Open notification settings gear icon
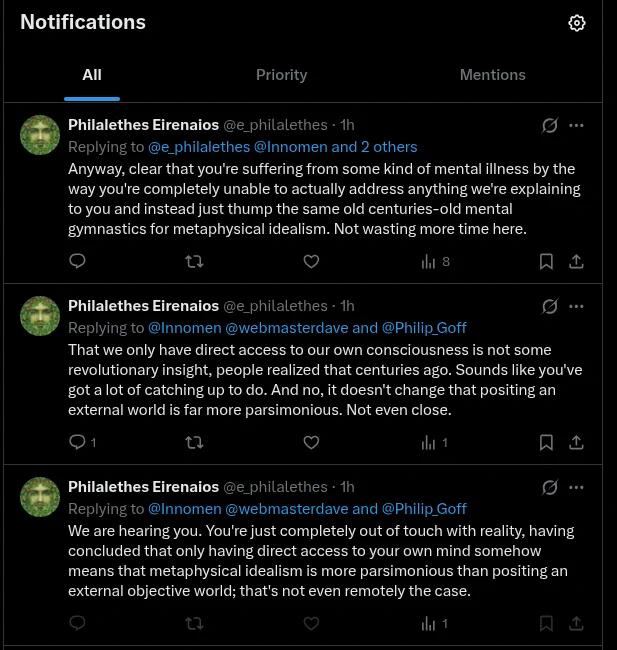Viewport: 617px width, 650px height. (x=577, y=23)
